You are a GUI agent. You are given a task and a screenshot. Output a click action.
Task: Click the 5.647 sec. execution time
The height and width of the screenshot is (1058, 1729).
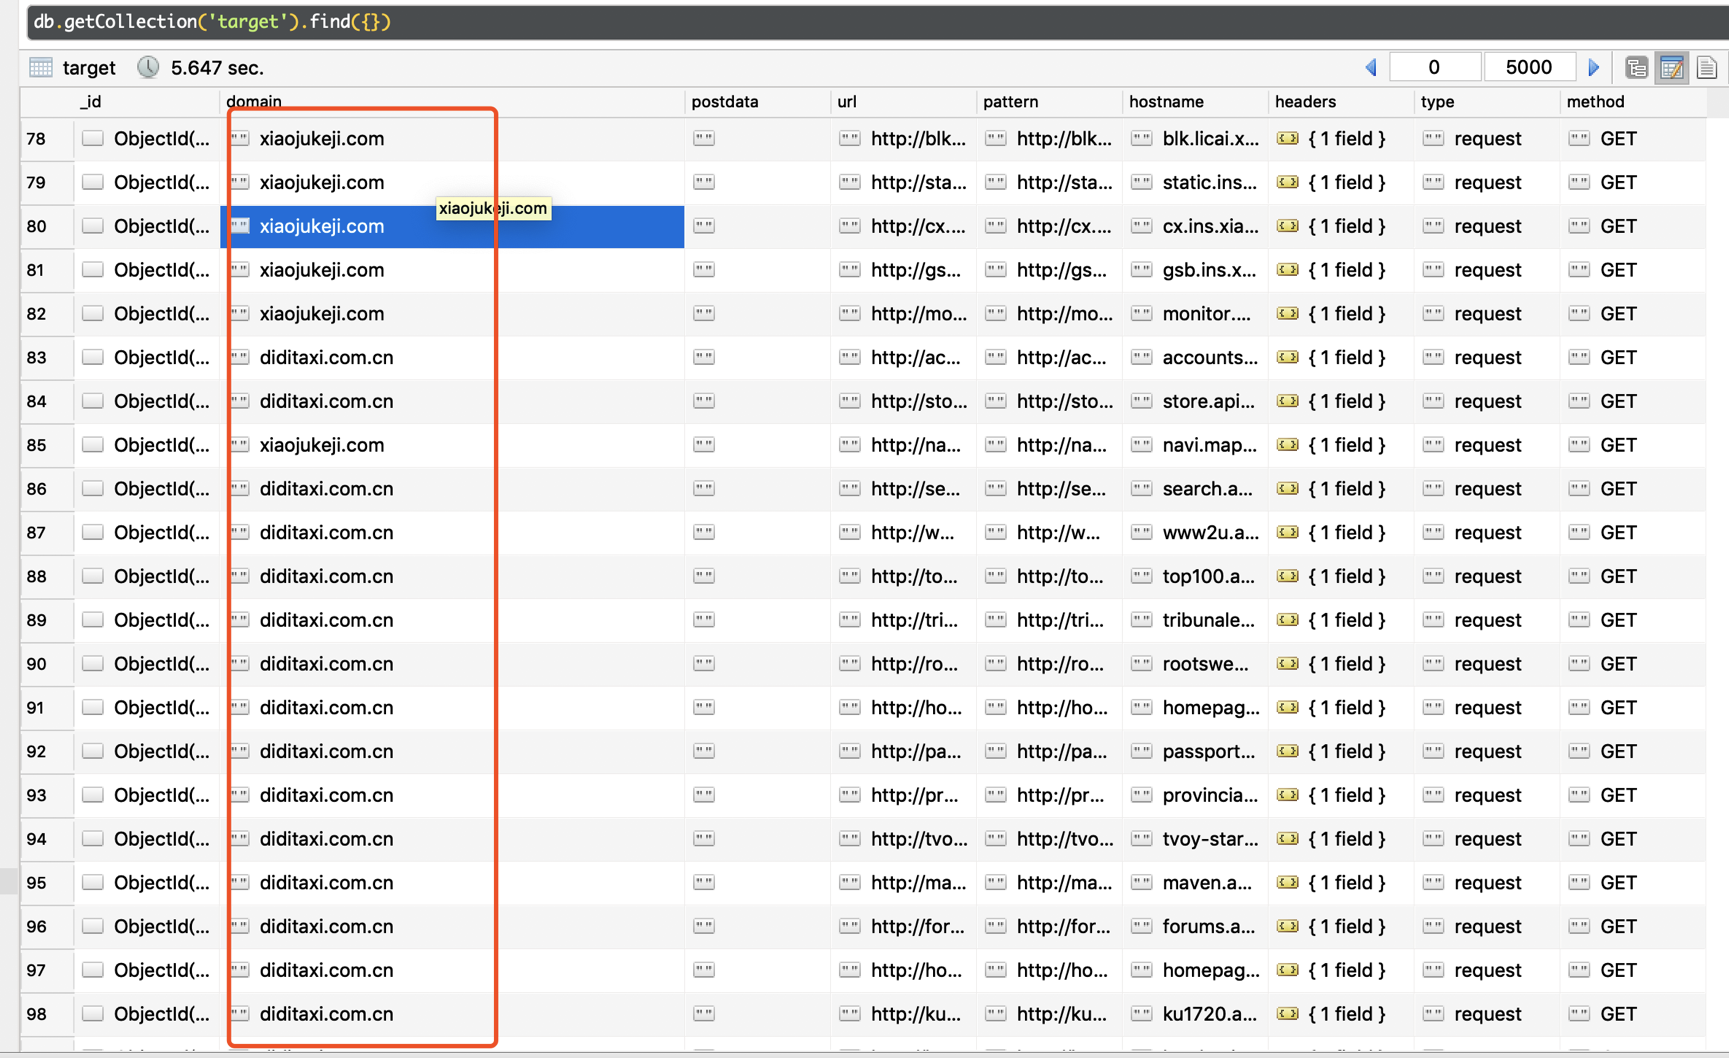tap(217, 68)
